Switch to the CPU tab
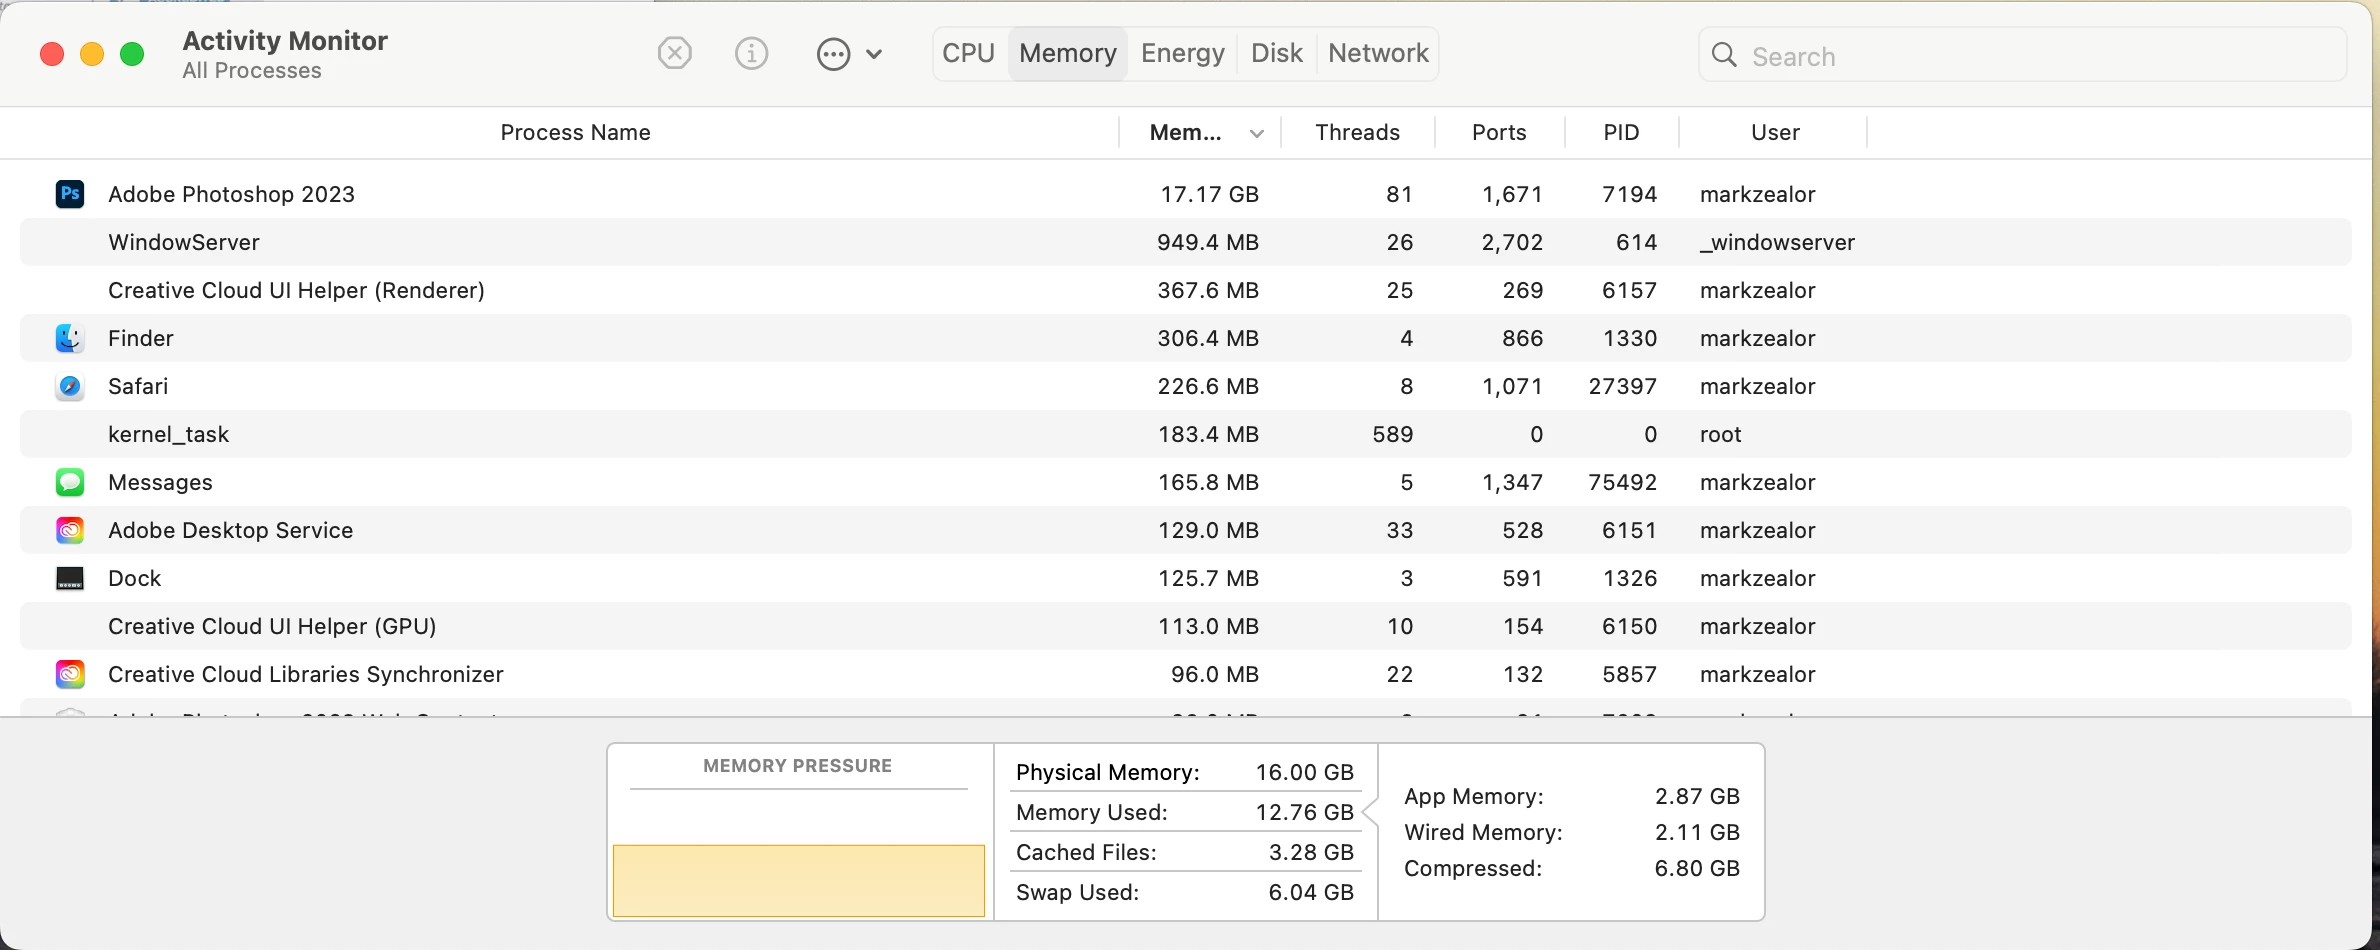2380x950 pixels. tap(969, 53)
